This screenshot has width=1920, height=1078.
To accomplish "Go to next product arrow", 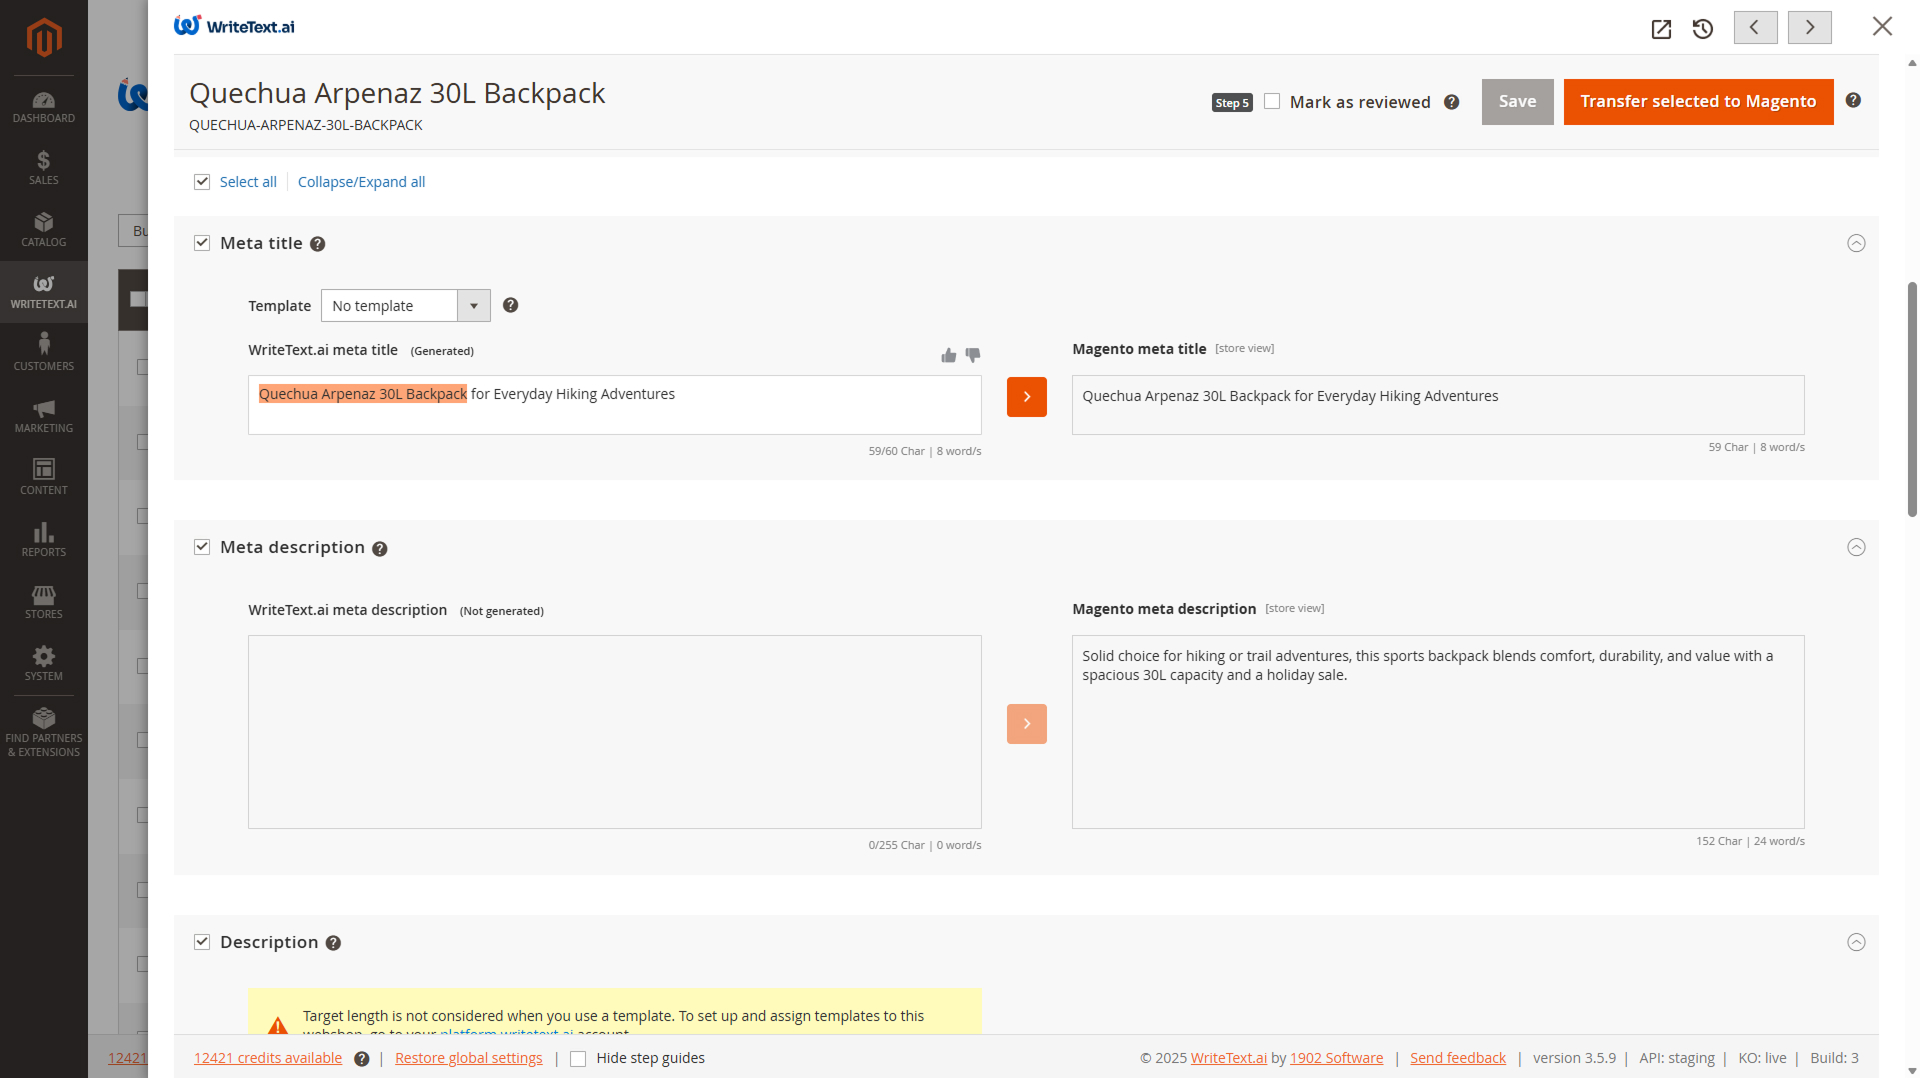I will [x=1809, y=28].
